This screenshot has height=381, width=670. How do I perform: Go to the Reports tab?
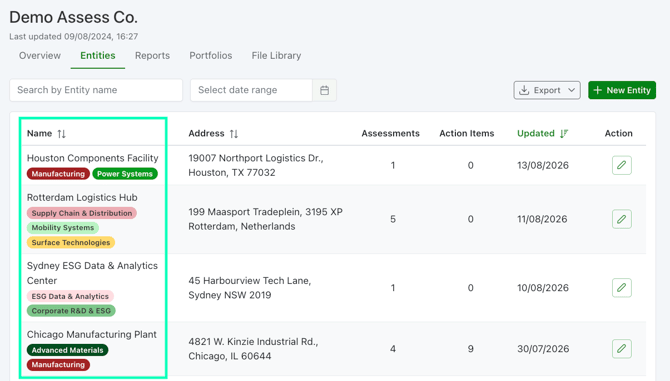pyautogui.click(x=152, y=56)
